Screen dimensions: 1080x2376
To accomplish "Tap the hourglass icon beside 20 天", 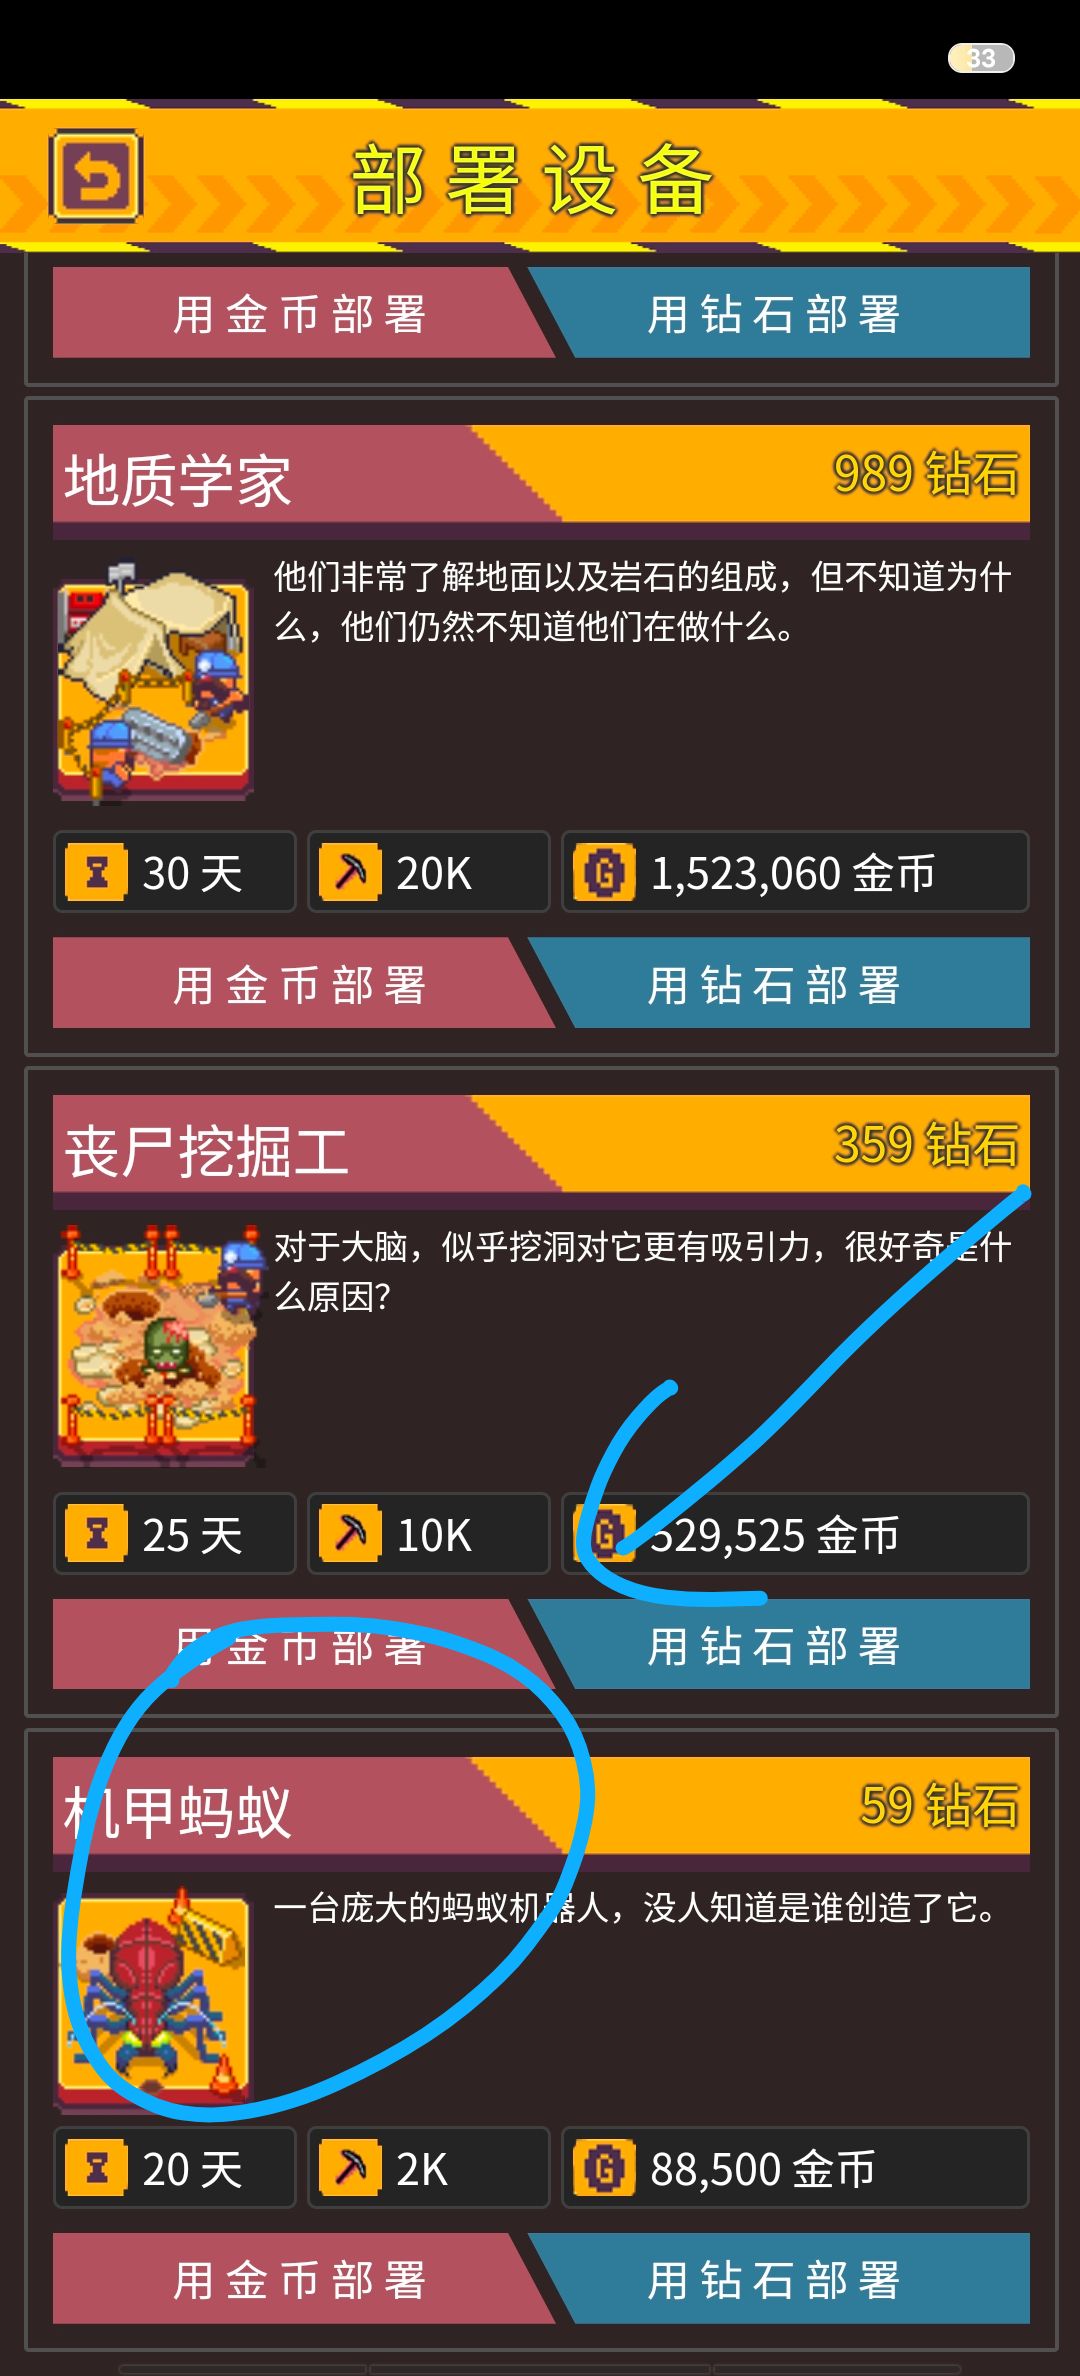I will click(x=96, y=2167).
